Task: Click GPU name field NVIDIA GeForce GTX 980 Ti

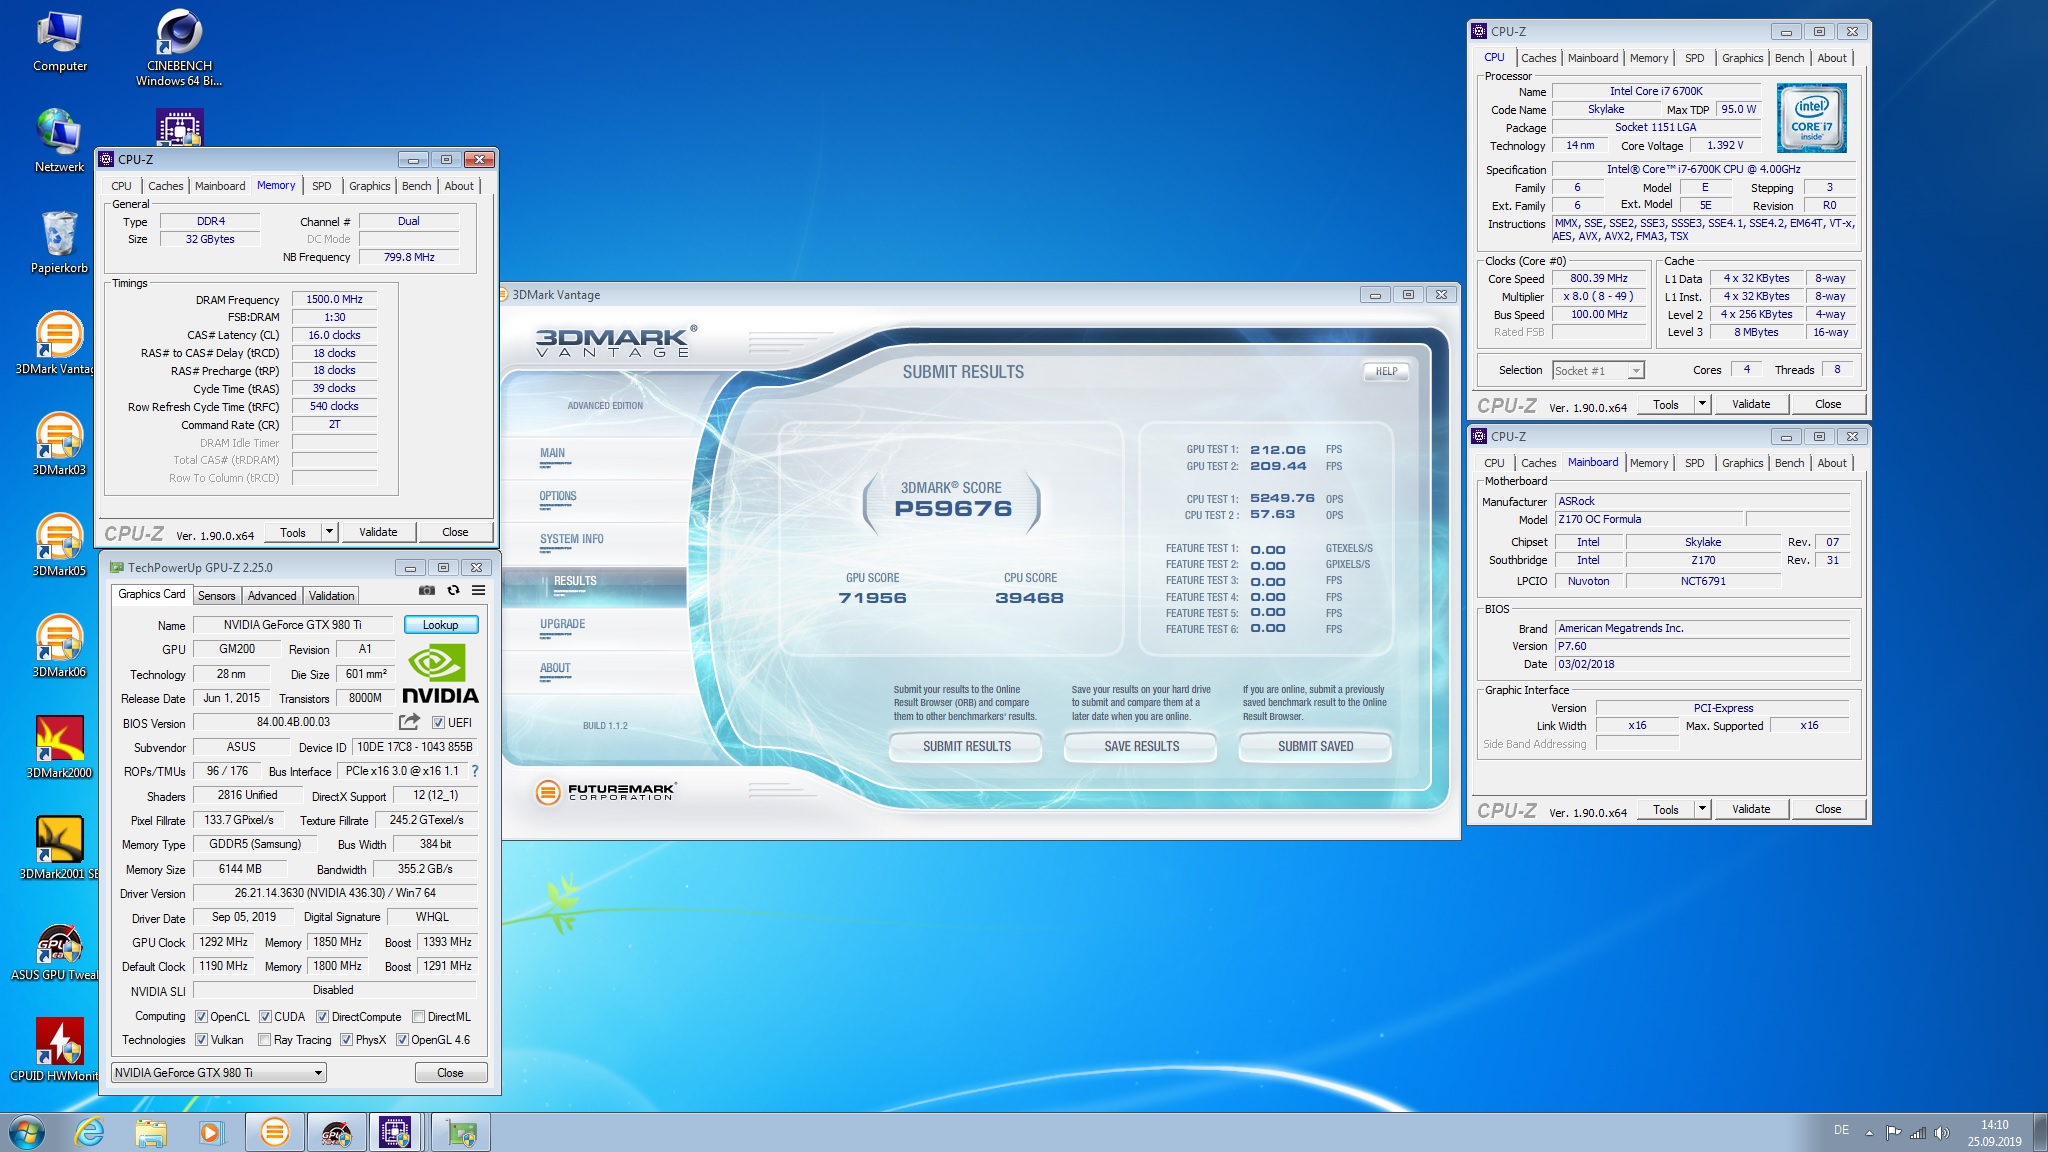Action: pos(293,625)
